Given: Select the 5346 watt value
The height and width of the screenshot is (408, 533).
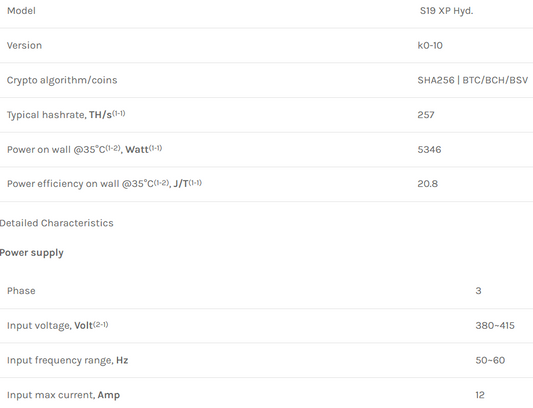Looking at the screenshot, I should coord(429,150).
